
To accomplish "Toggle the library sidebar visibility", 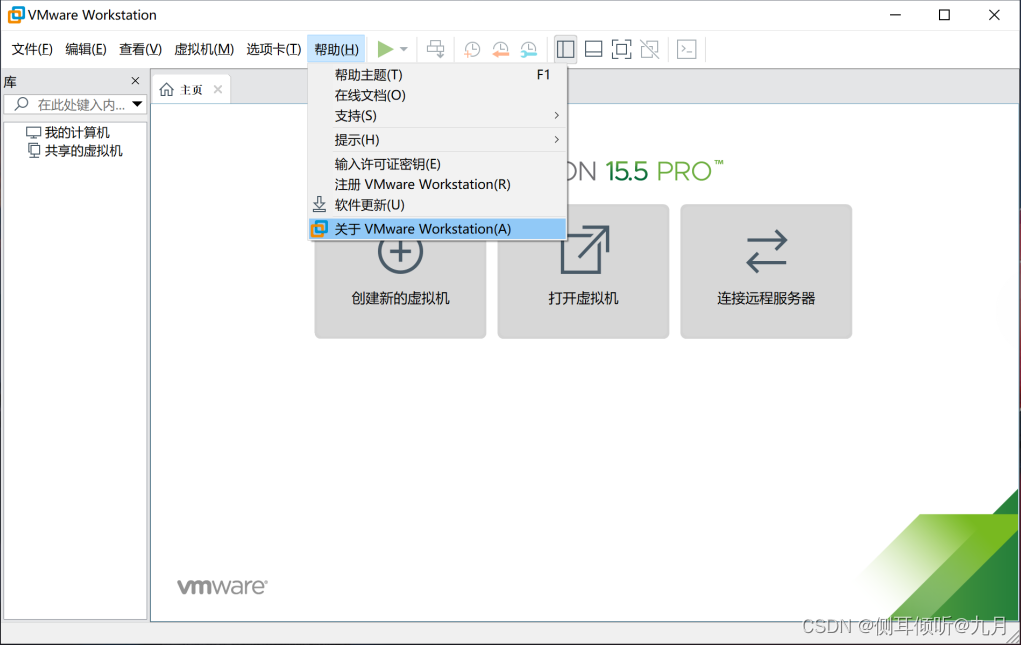I will [565, 48].
